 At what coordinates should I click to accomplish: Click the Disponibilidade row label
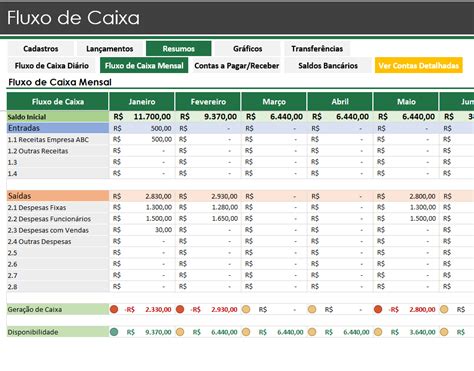[58, 332]
